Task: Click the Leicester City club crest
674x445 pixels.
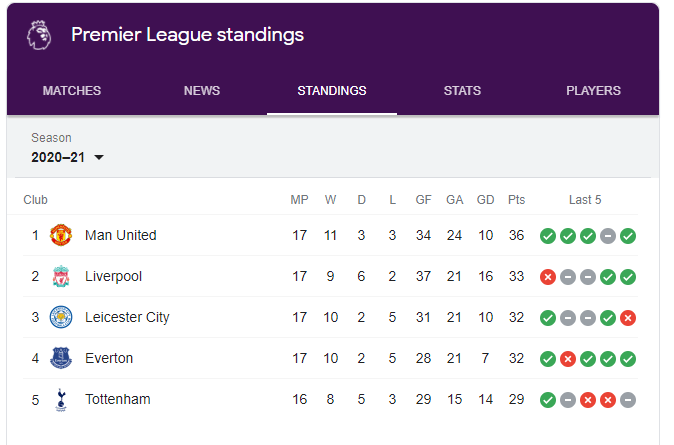Action: point(61,318)
